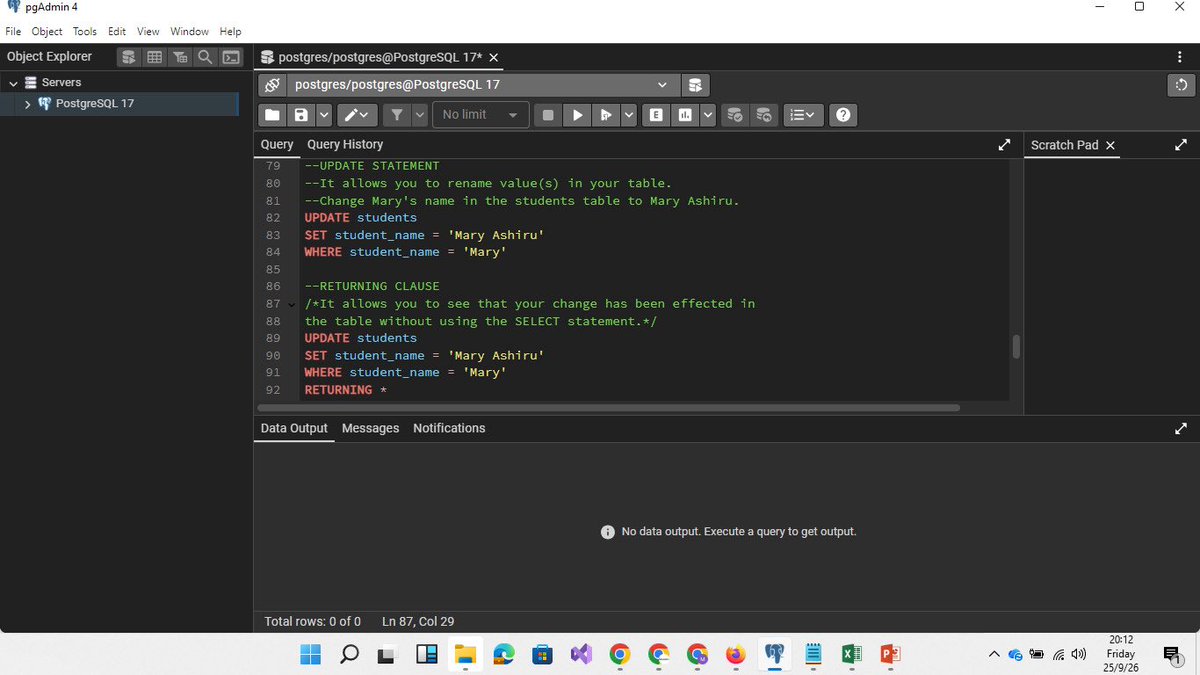The width and height of the screenshot is (1200, 675).
Task: Open the Help menu
Action: [230, 31]
